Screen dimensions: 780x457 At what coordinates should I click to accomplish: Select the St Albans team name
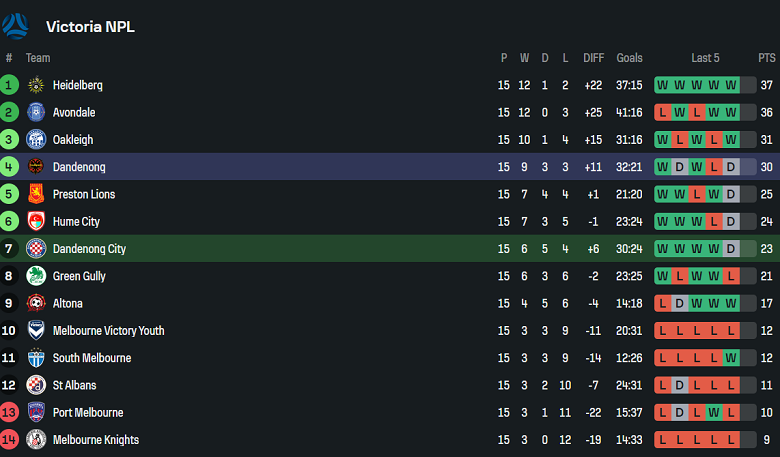(x=75, y=385)
